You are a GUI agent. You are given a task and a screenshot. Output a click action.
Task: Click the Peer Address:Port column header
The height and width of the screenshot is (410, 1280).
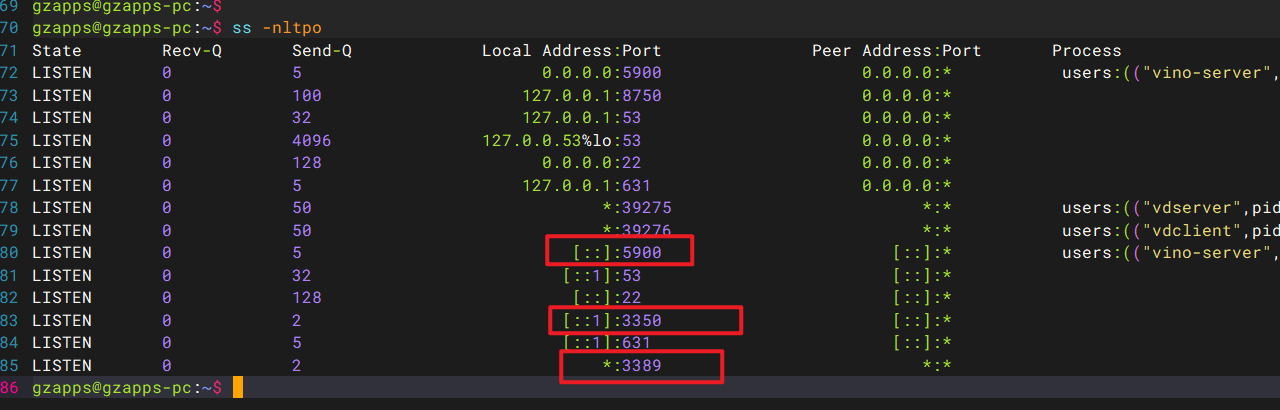click(x=896, y=51)
